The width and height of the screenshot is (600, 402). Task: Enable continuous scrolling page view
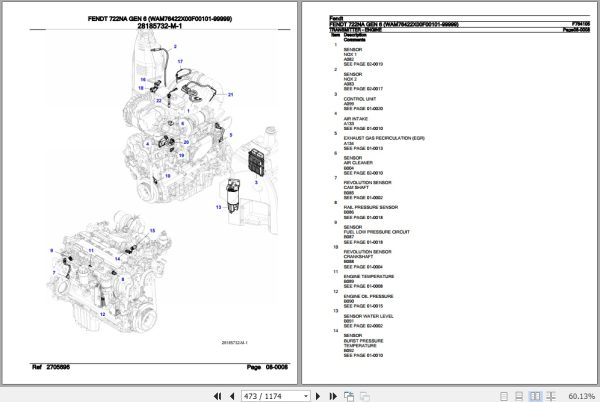(519, 396)
